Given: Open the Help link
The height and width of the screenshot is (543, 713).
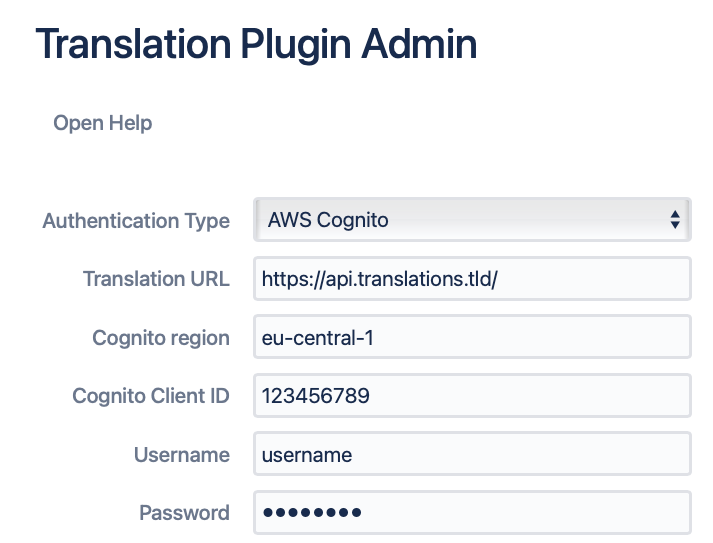Looking at the screenshot, I should pyautogui.click(x=102, y=123).
